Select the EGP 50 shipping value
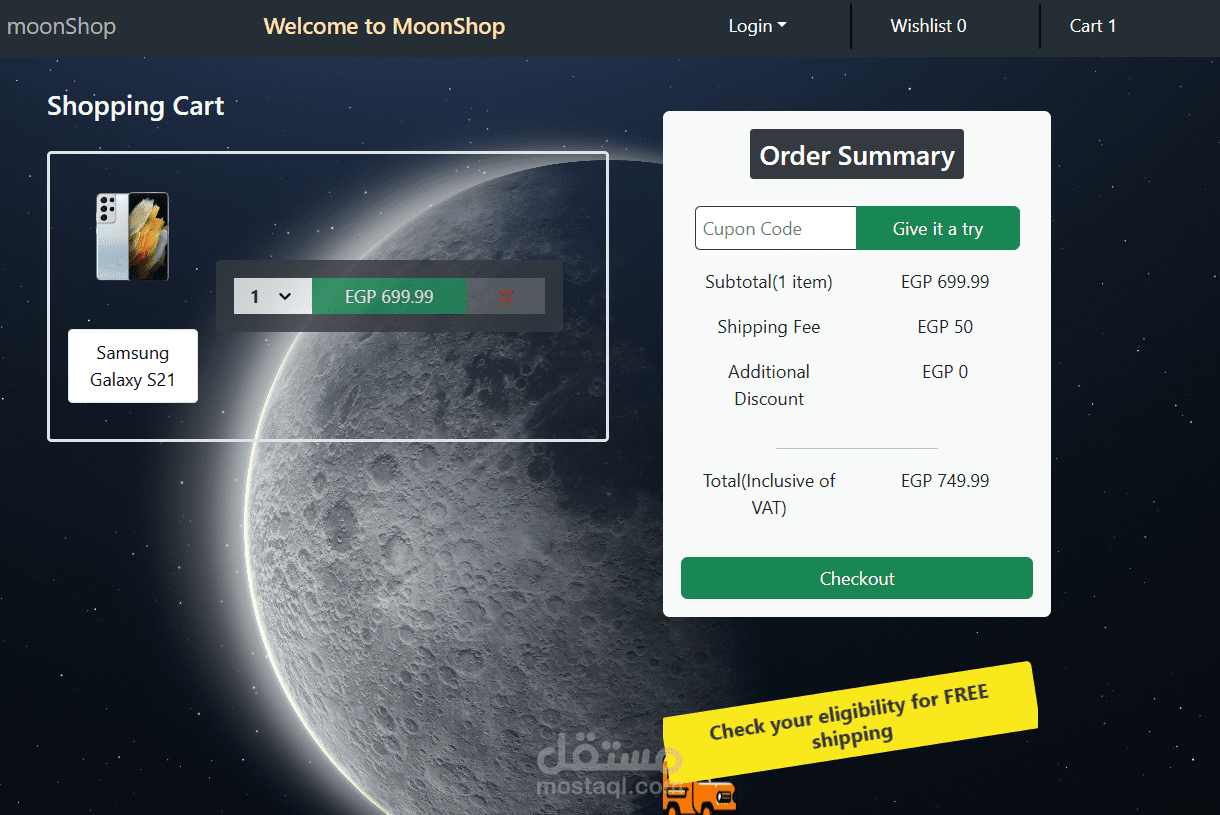The width and height of the screenshot is (1220, 815). (945, 327)
